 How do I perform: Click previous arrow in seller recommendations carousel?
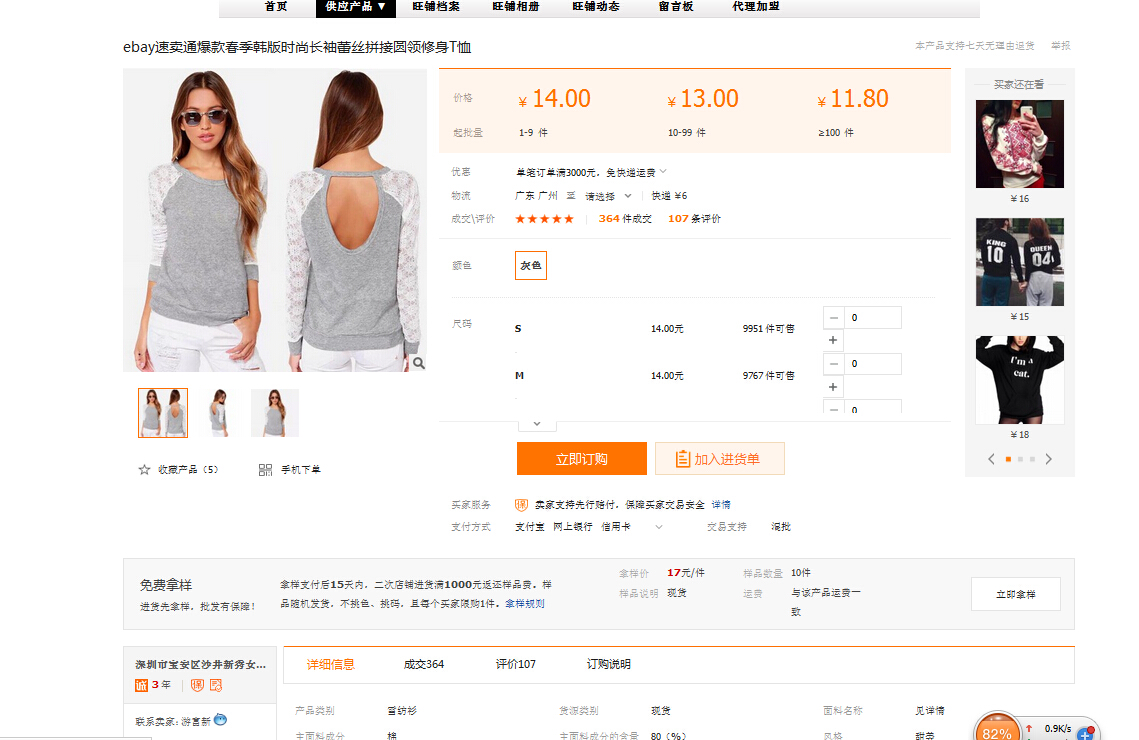tap(991, 459)
